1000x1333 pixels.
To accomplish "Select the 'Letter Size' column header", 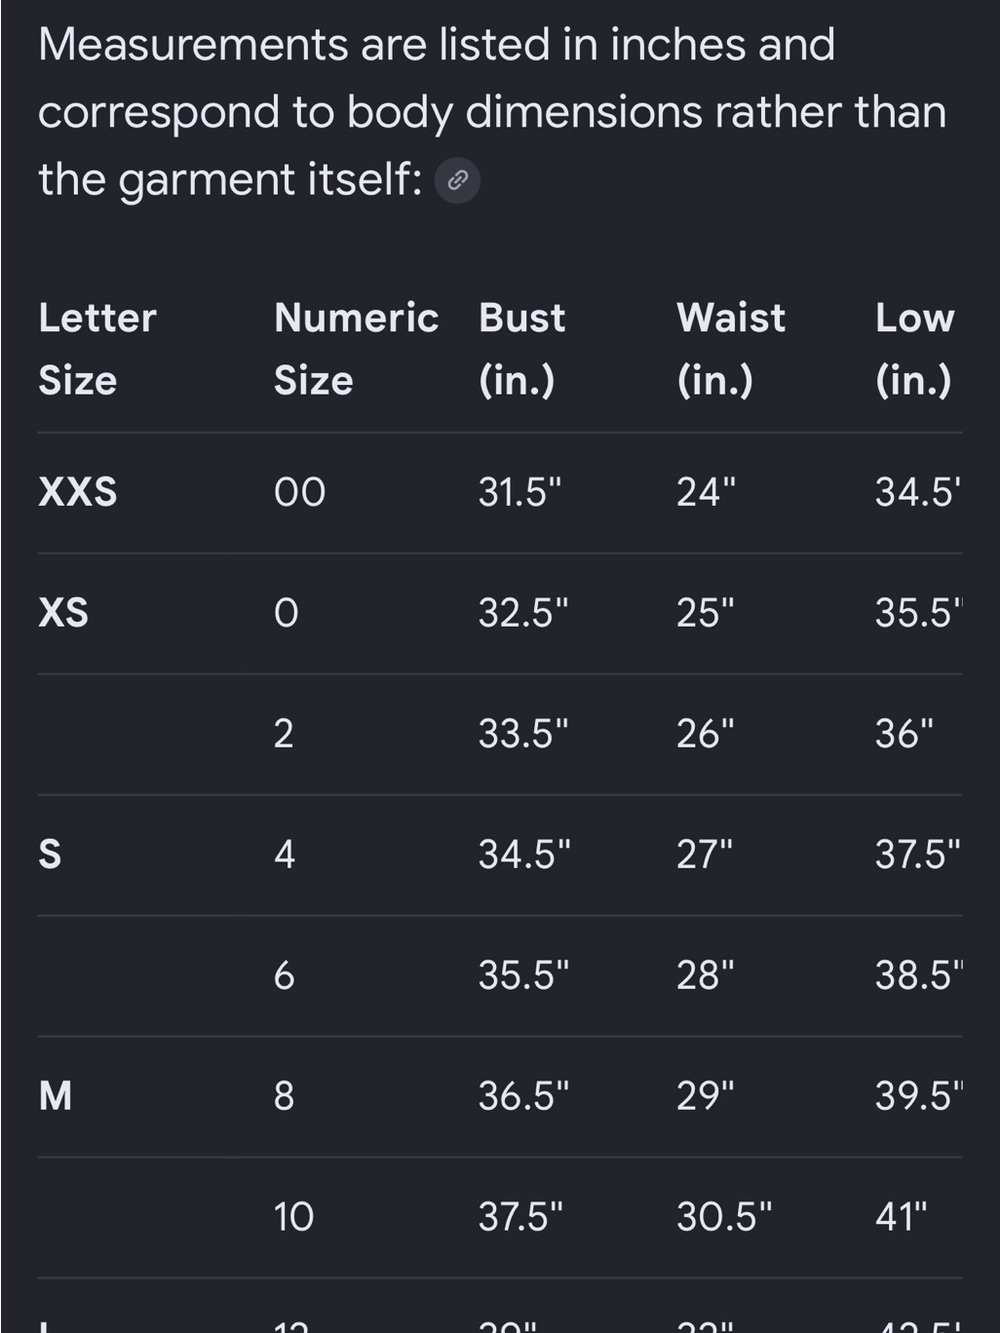I will pyautogui.click(x=97, y=349).
